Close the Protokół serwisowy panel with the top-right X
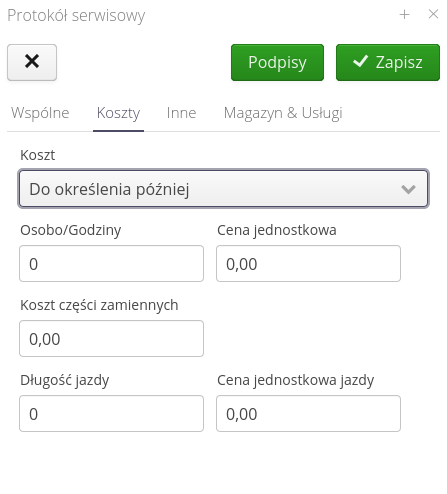Viewport: 447px width, 494px height. click(433, 14)
